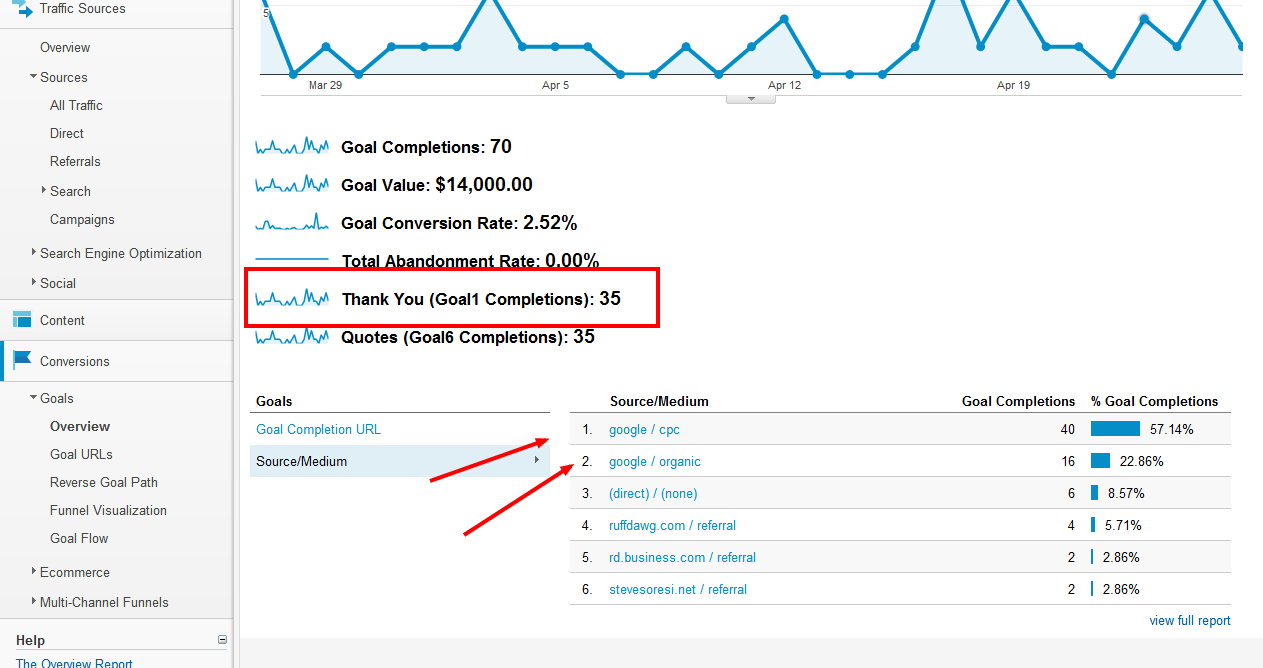Click the 57.14% completions bar

1115,429
